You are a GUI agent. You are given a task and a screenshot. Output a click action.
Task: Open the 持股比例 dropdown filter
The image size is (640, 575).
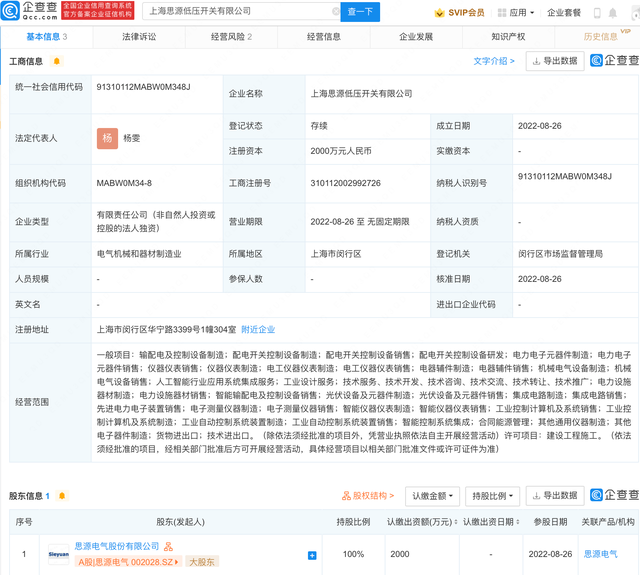[492, 496]
